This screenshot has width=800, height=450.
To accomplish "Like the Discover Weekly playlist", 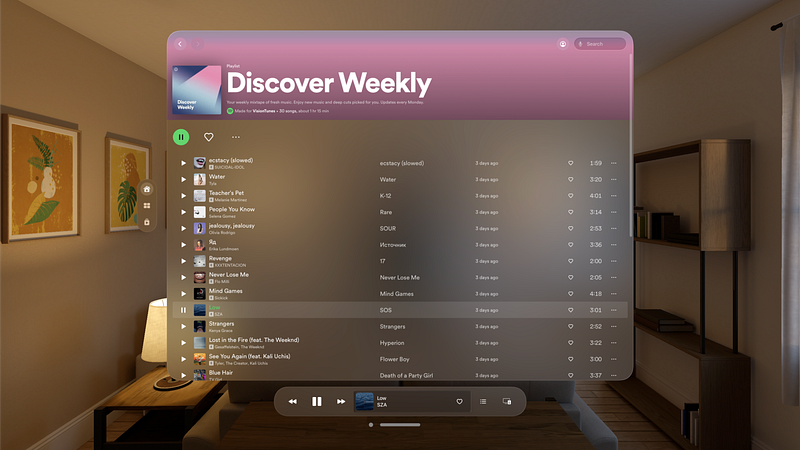I will tap(209, 137).
